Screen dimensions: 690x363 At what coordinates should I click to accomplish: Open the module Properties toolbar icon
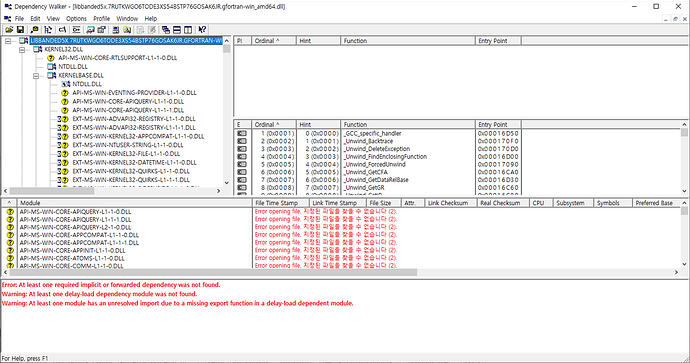(102, 29)
